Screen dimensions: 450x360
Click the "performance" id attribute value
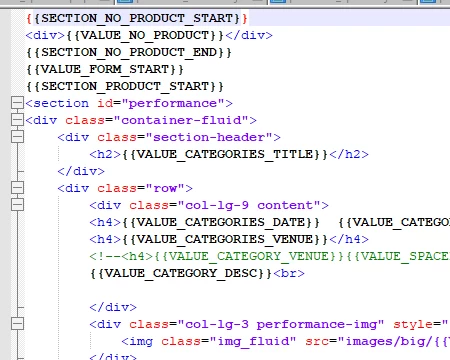point(173,103)
